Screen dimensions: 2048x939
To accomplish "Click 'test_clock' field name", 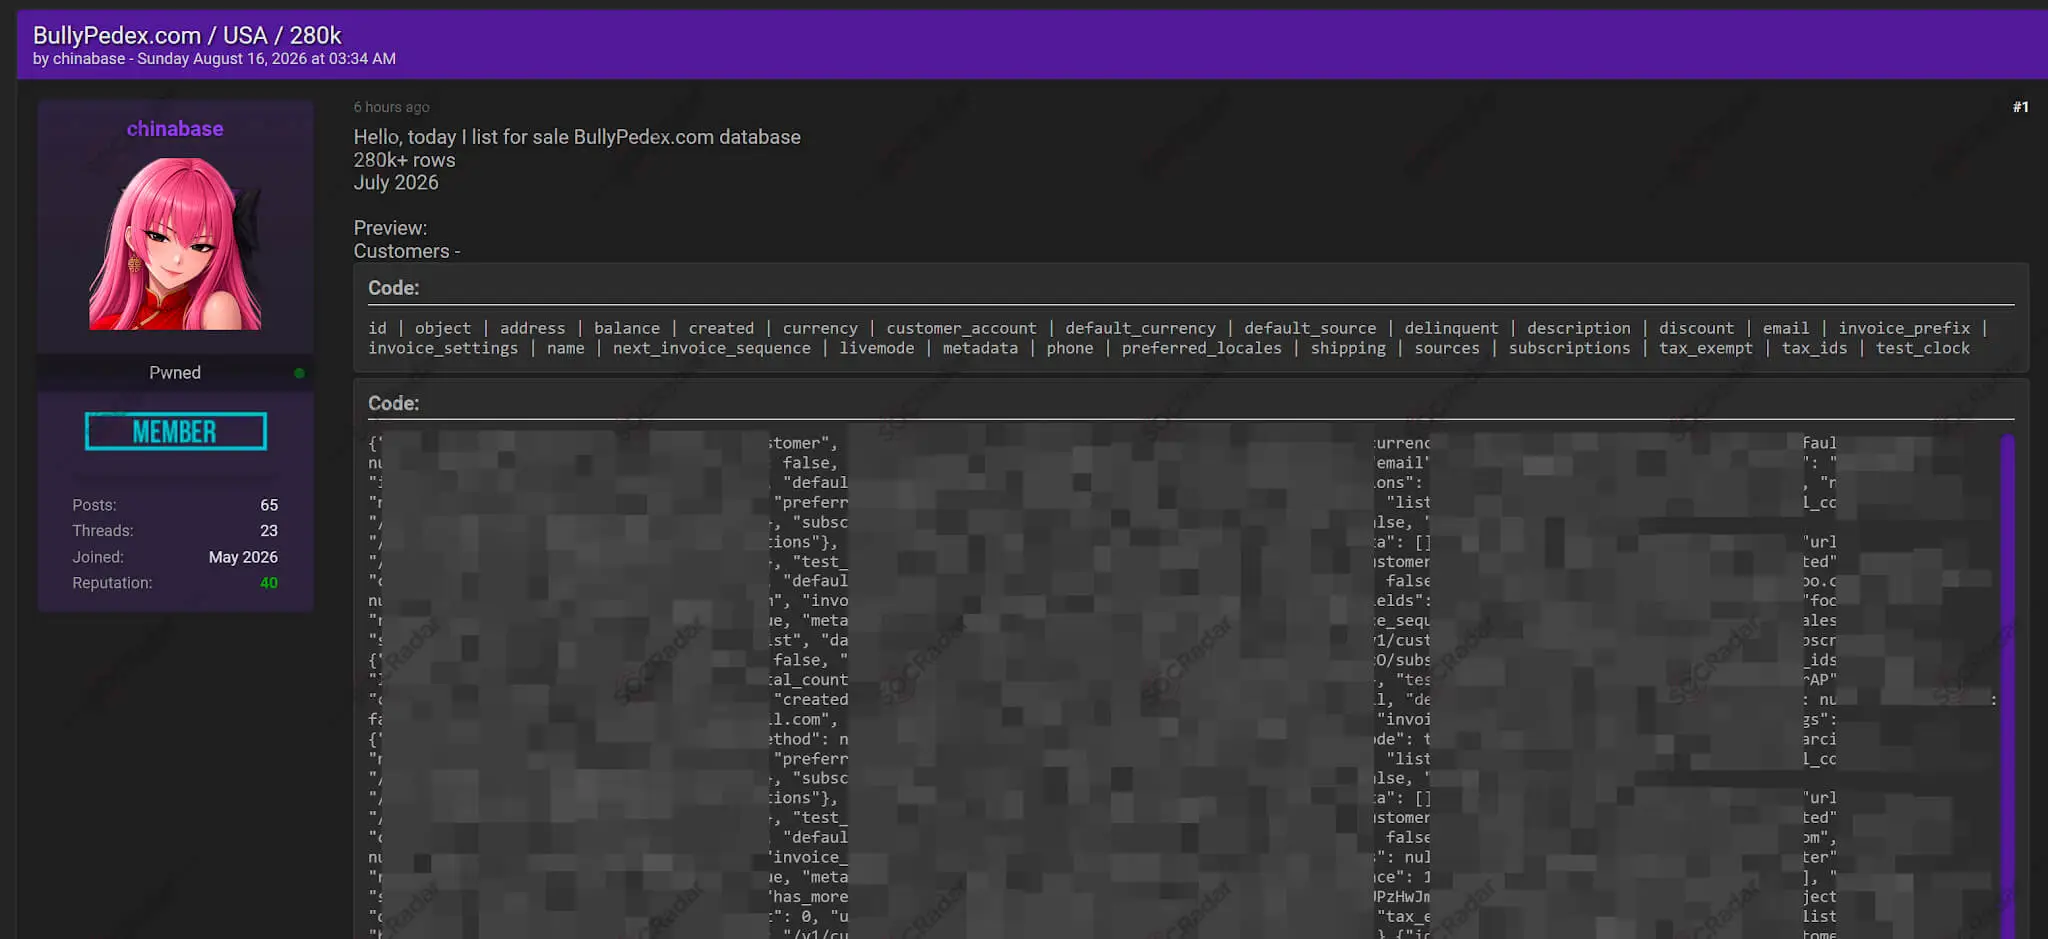I will [1923, 348].
